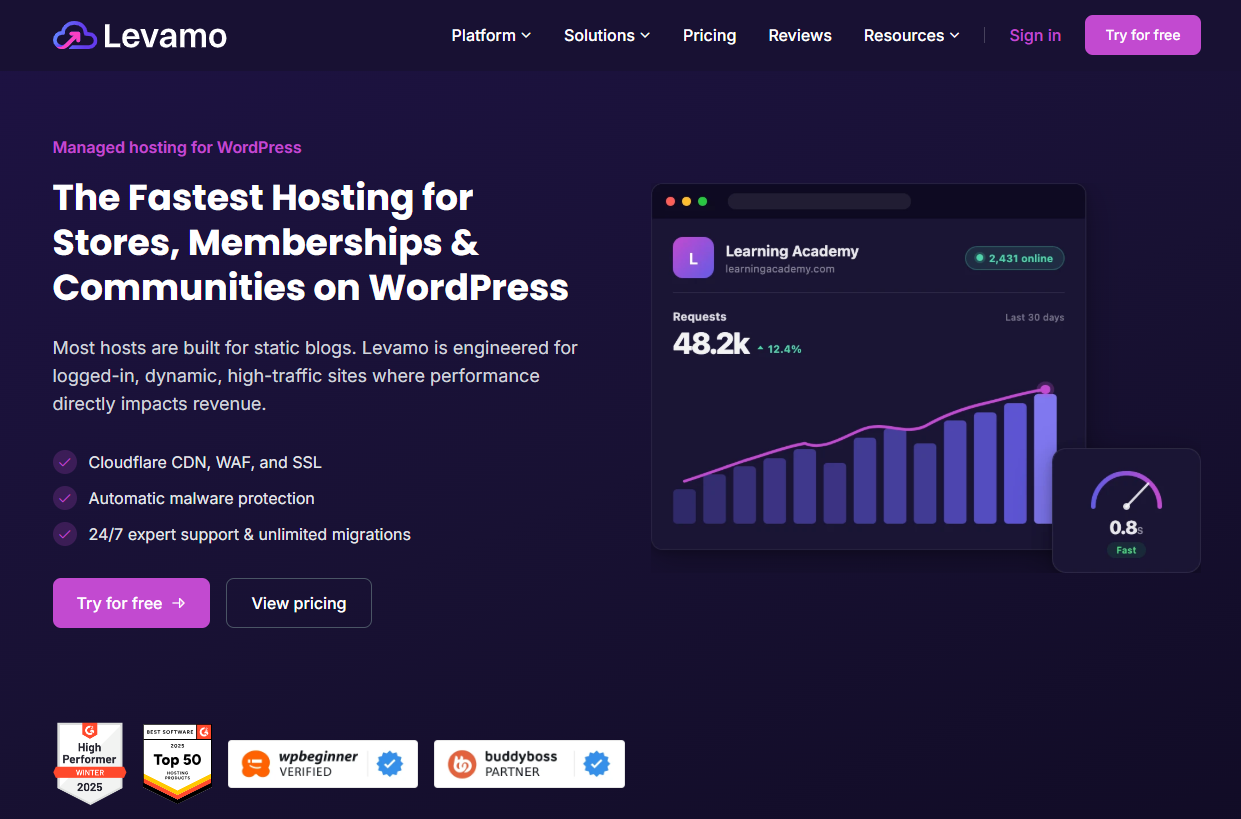This screenshot has width=1241, height=819.
Task: Click the green Fast label
Action: pyautogui.click(x=1126, y=550)
